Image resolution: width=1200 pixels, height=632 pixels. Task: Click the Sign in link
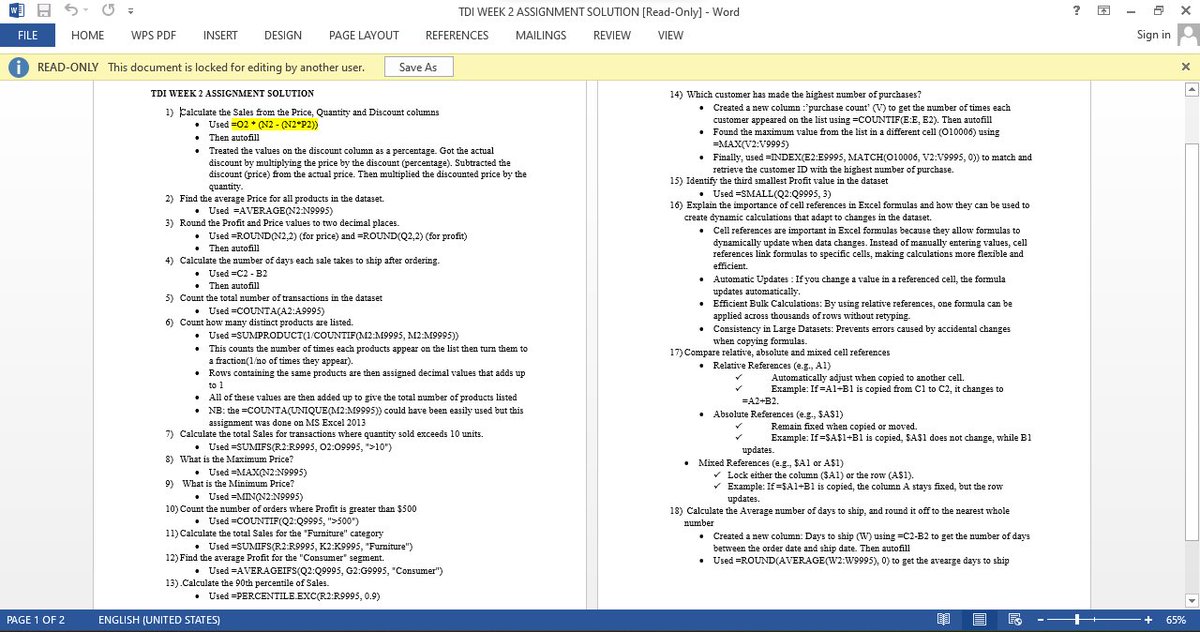(1153, 35)
